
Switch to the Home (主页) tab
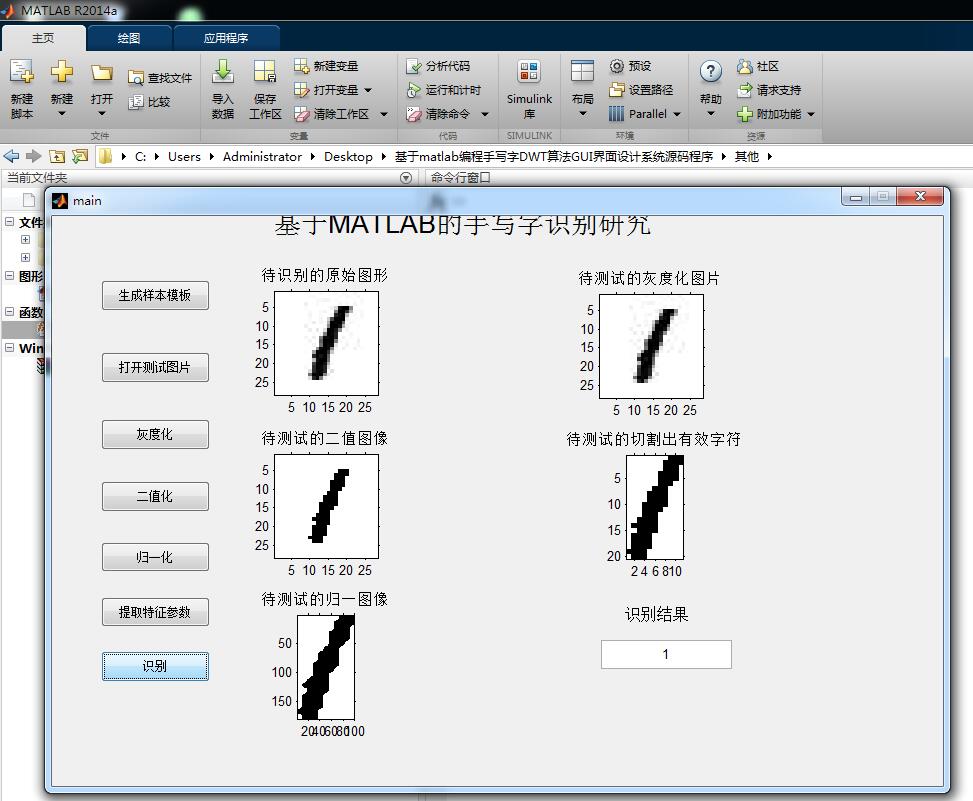tap(43, 38)
